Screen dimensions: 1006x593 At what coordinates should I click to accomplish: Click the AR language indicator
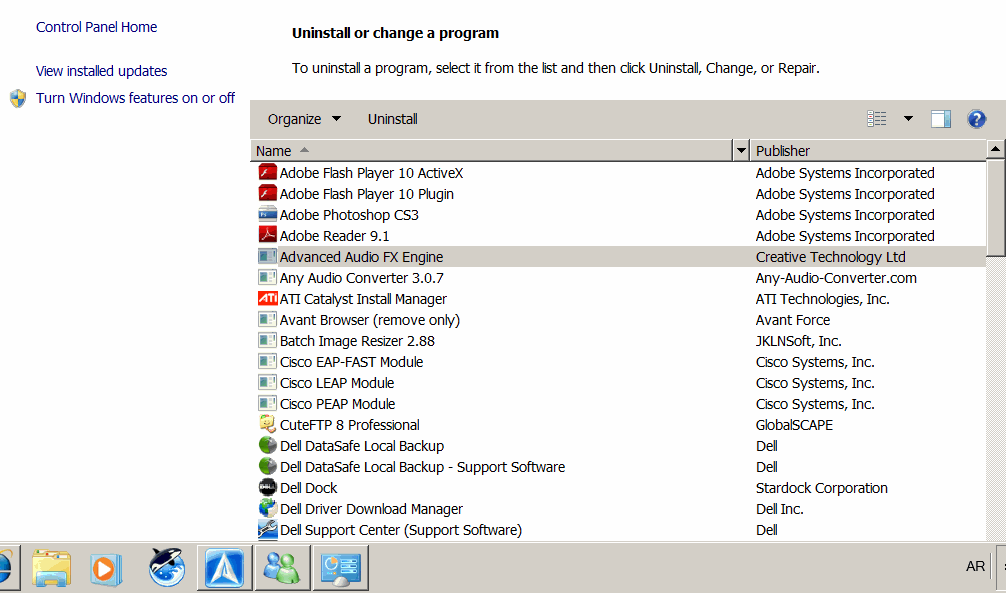[x=975, y=566]
